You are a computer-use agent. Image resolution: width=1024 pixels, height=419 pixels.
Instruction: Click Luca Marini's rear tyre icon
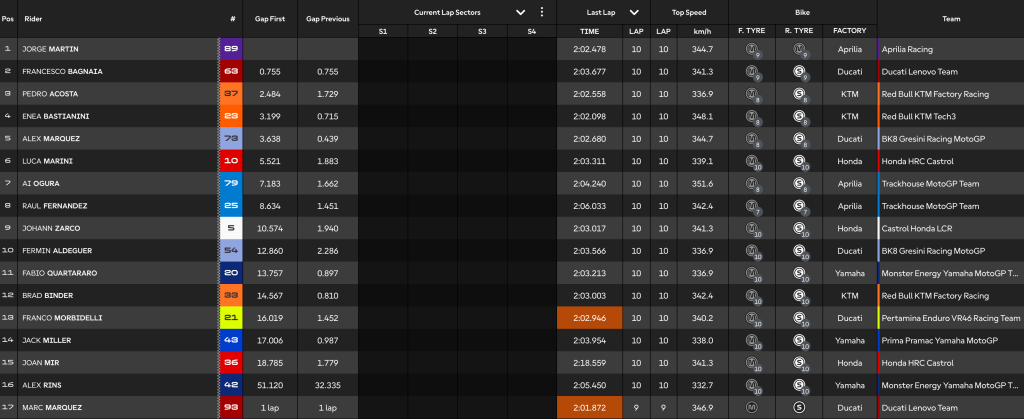point(799,161)
